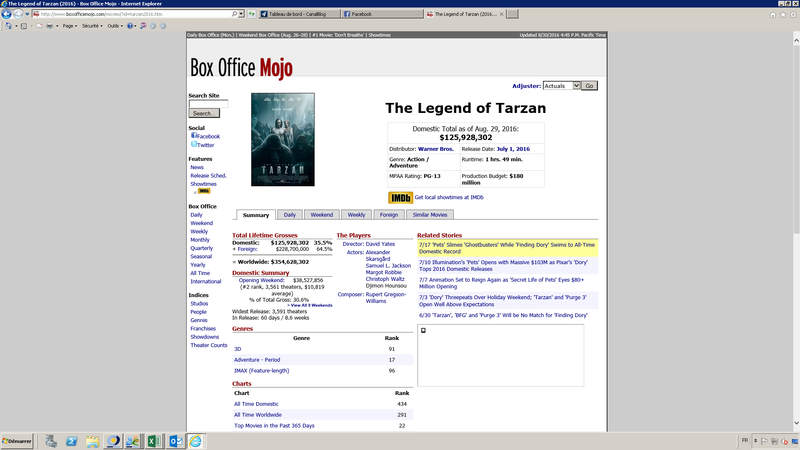This screenshot has height=450, width=800.
Task: Select the Summary tab
Action: point(256,215)
